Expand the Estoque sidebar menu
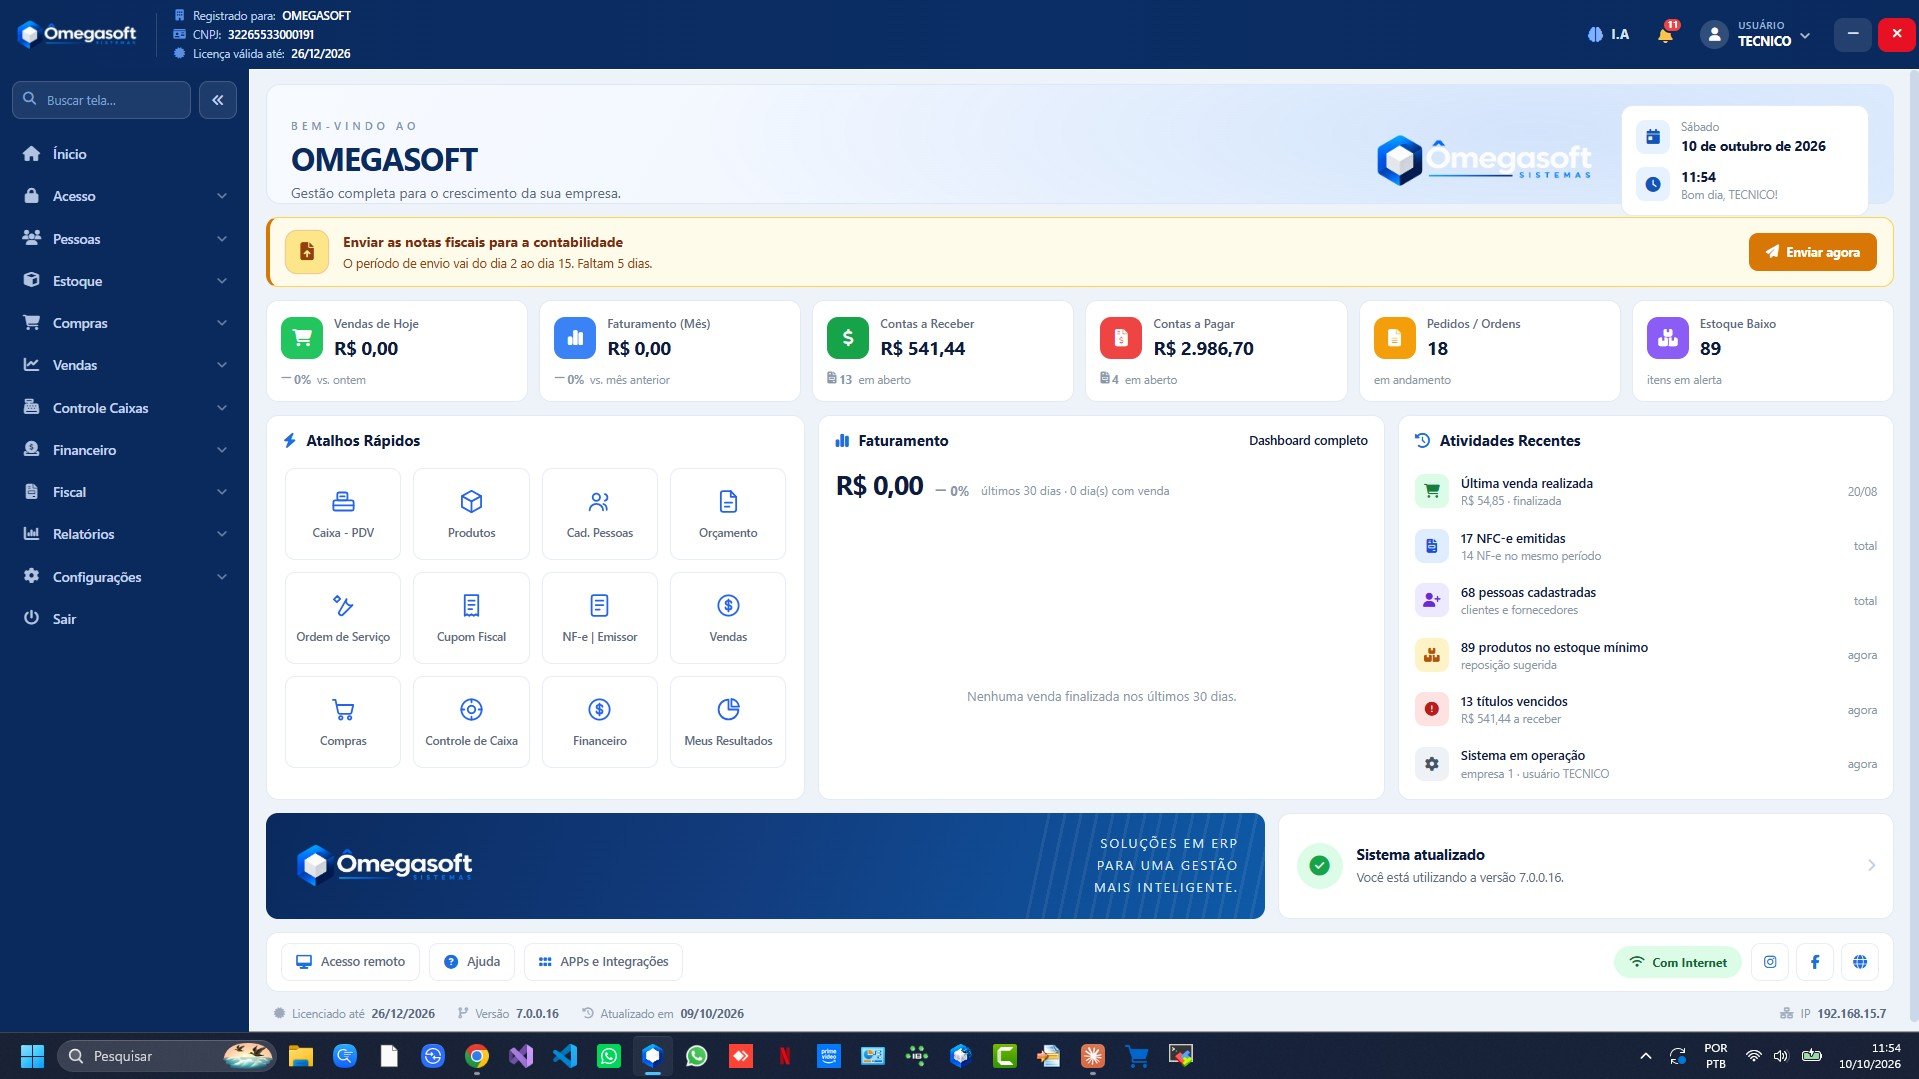The width and height of the screenshot is (1919, 1079). (x=125, y=281)
